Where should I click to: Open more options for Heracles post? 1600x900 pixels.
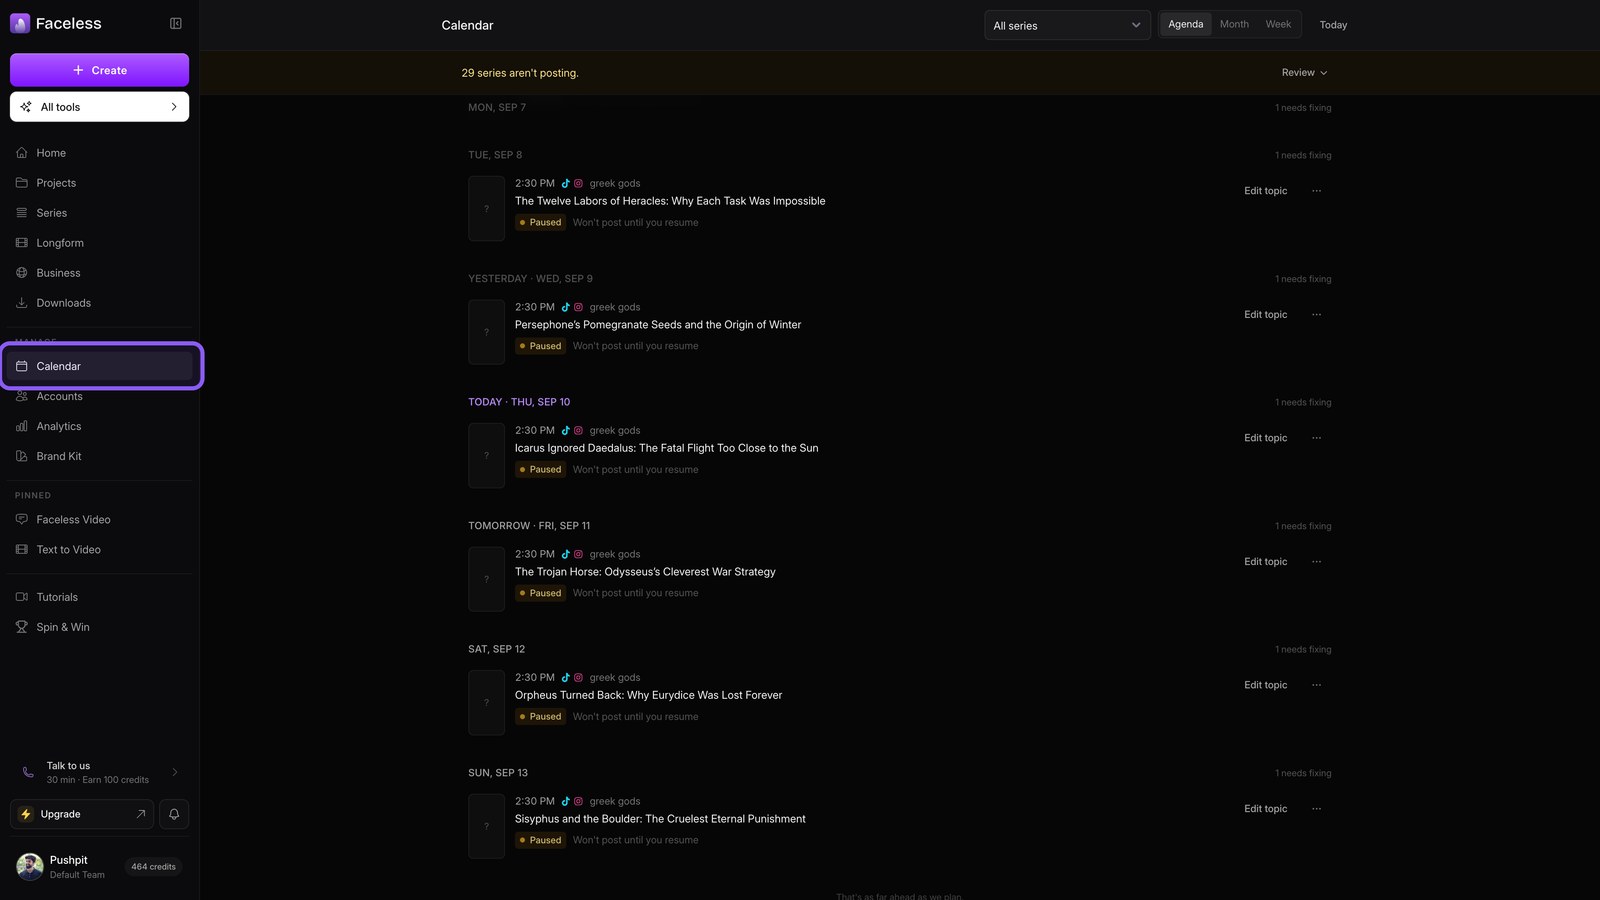coord(1317,191)
